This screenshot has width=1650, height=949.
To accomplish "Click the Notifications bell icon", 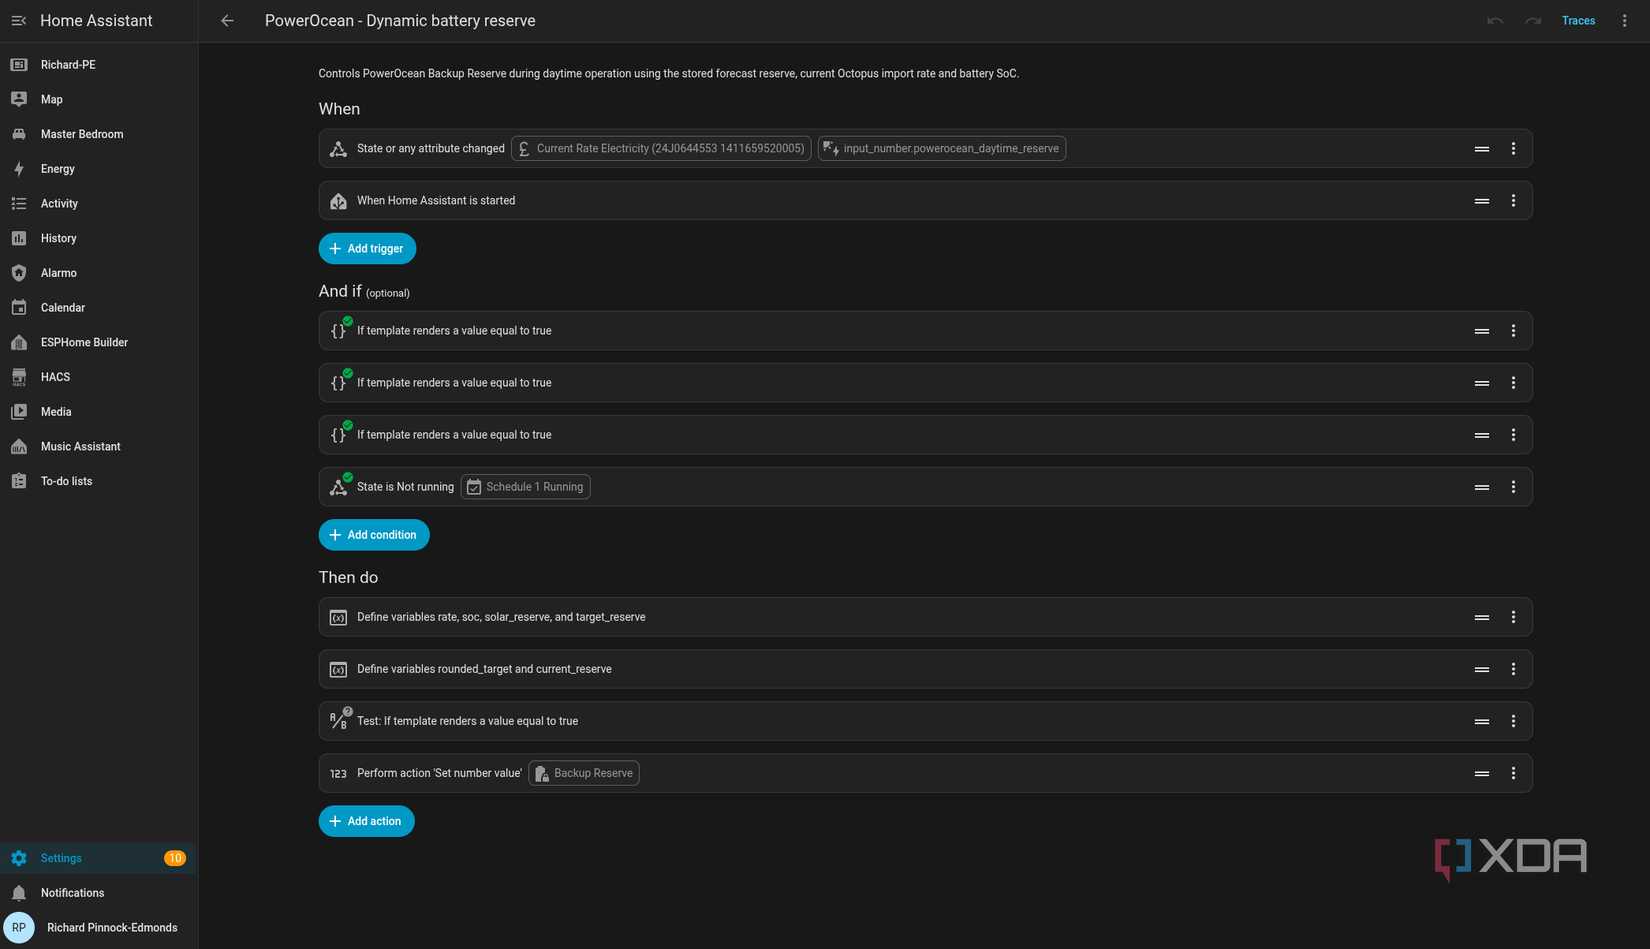I will [x=19, y=893].
